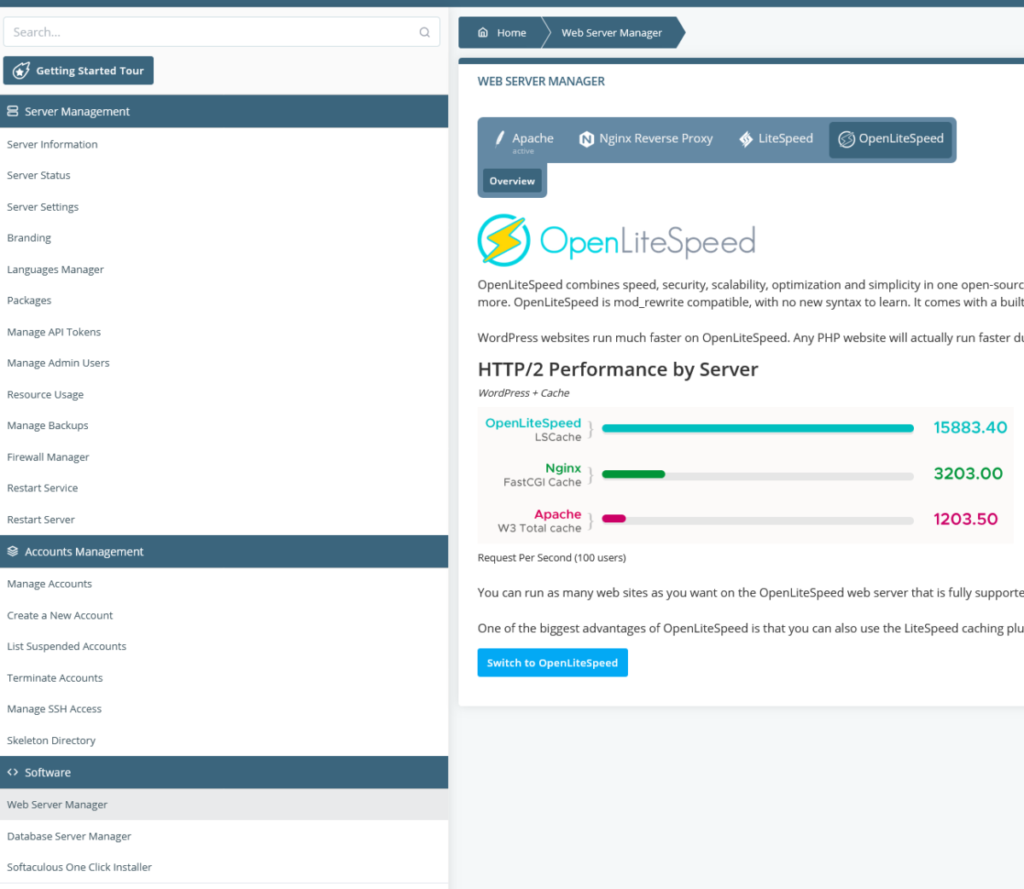This screenshot has width=1024, height=889.
Task: Click the 3203.00 value
Action: [968, 474]
